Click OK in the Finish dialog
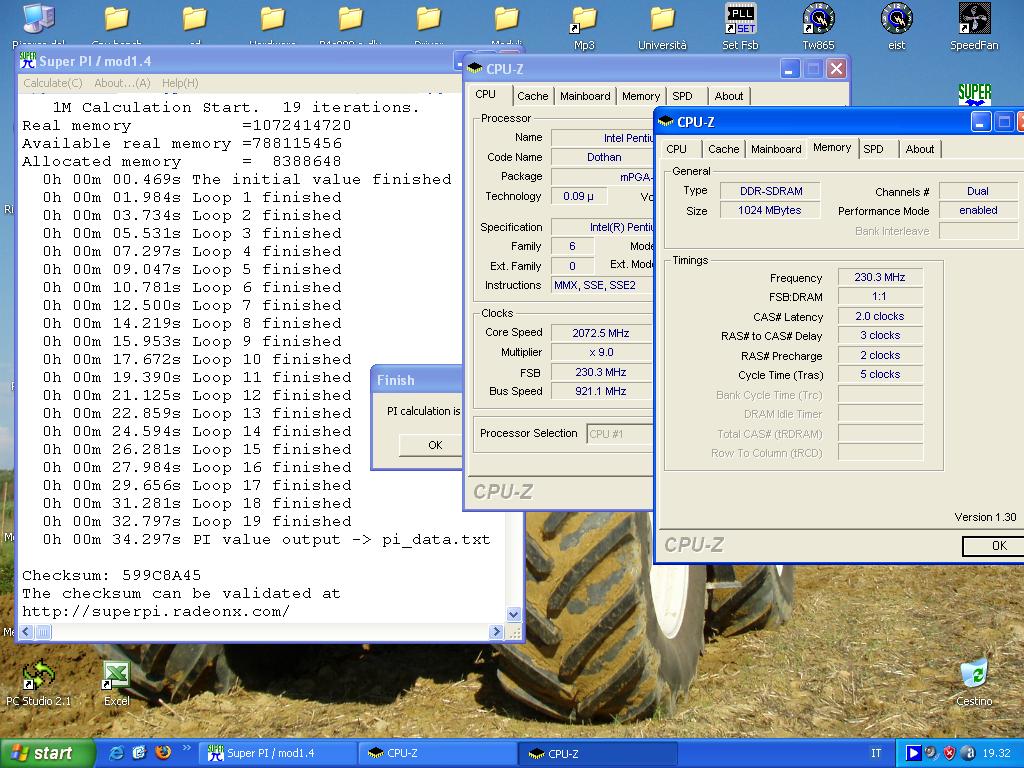Viewport: 1024px width, 768px height. 431,445
